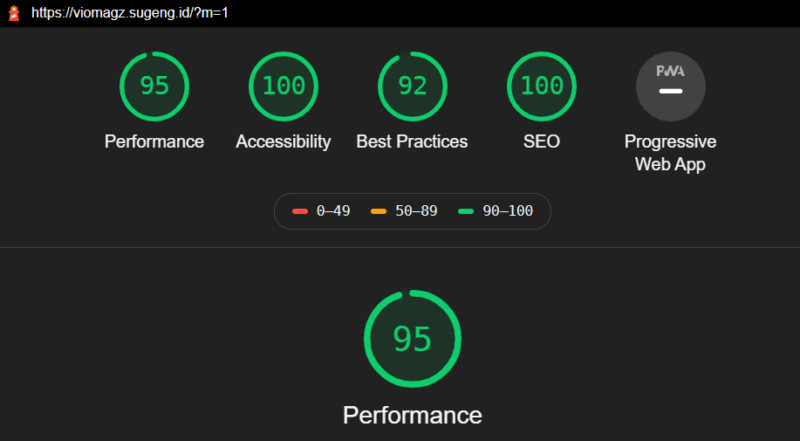Open the Progressive Web App label
The width and height of the screenshot is (800, 441).
(670, 153)
